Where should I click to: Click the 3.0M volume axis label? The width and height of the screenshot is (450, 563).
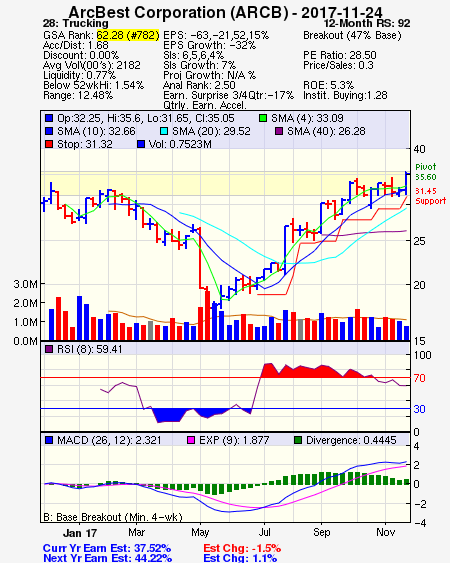25,284
